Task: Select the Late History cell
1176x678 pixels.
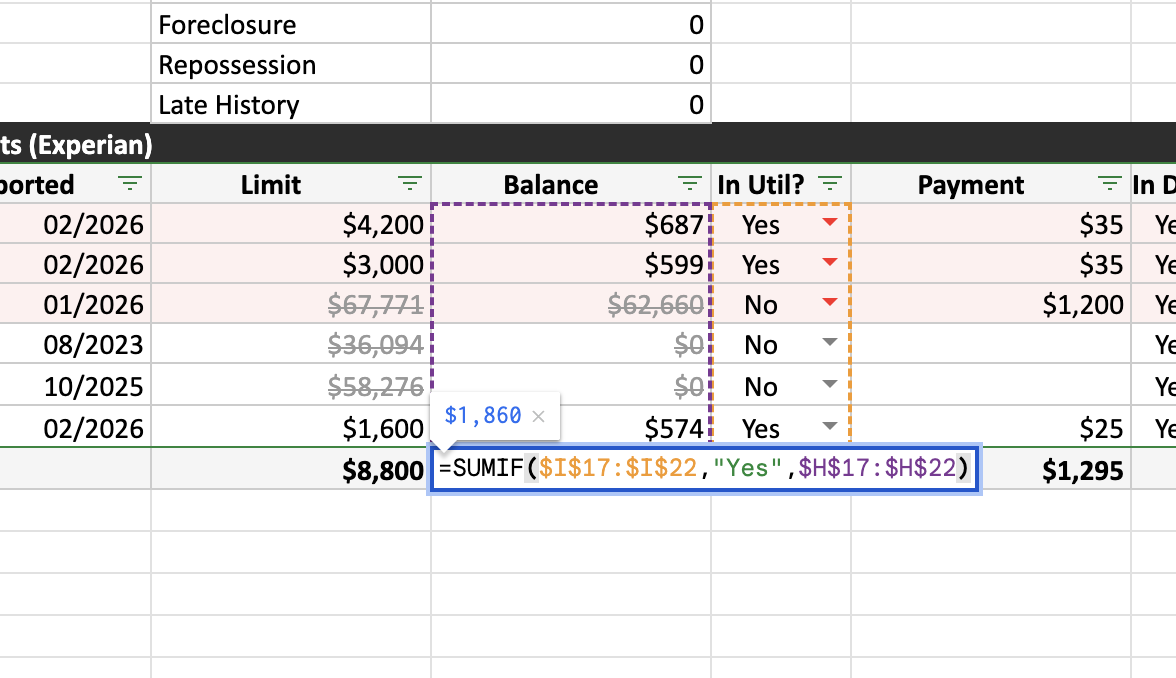Action: (x=290, y=104)
